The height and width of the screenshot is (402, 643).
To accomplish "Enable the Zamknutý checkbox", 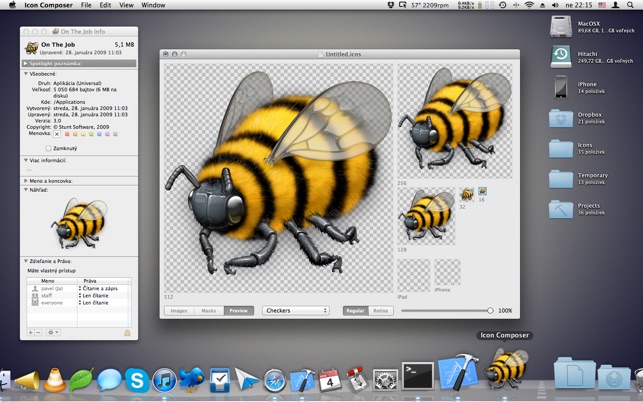I will click(48, 148).
